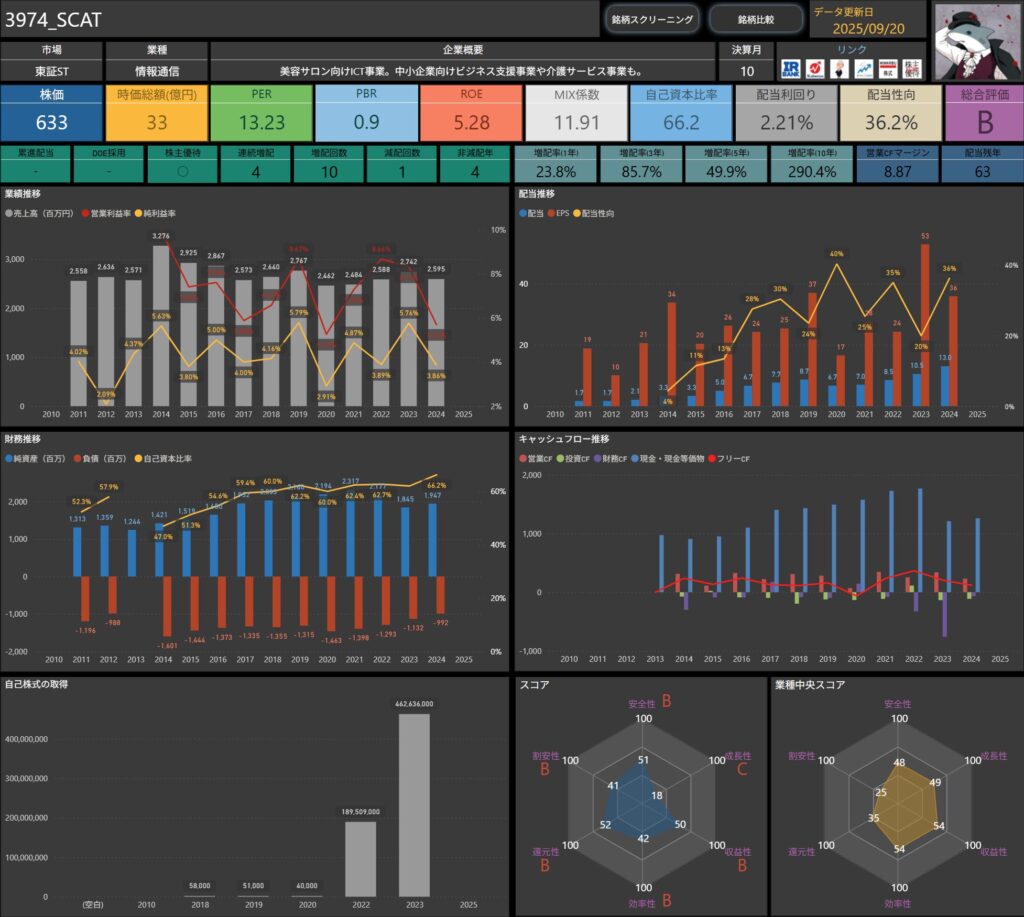Click the red checkmark link icon
The height and width of the screenshot is (917, 1024).
(815, 68)
